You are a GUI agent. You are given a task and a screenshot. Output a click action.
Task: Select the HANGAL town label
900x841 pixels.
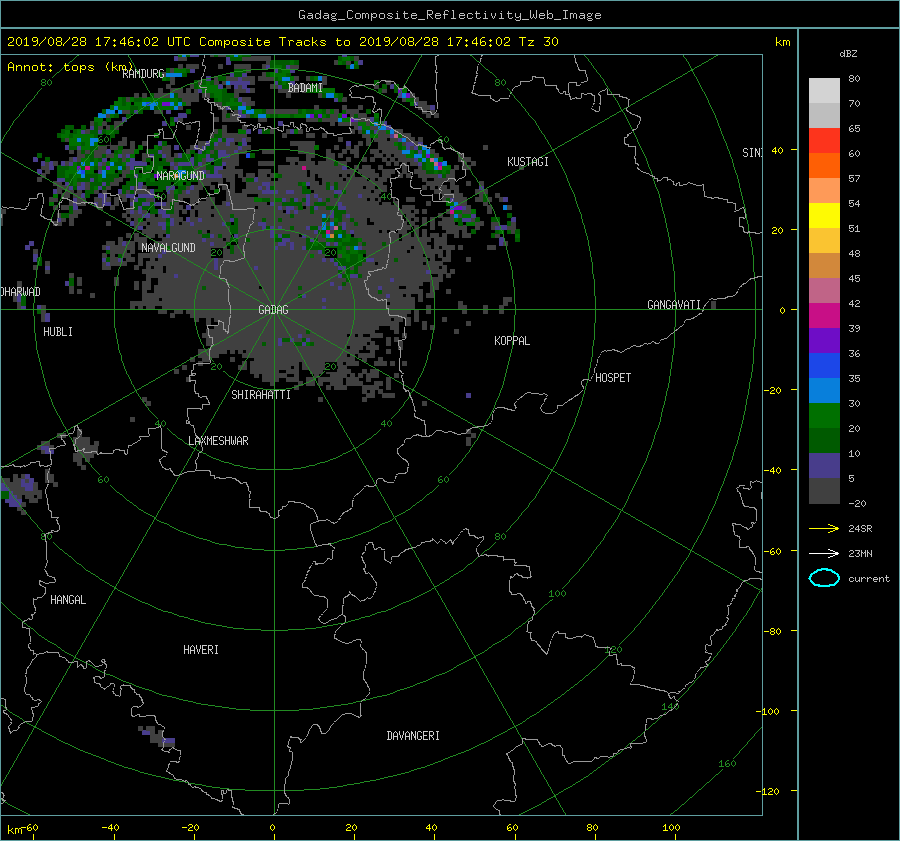tap(68, 600)
